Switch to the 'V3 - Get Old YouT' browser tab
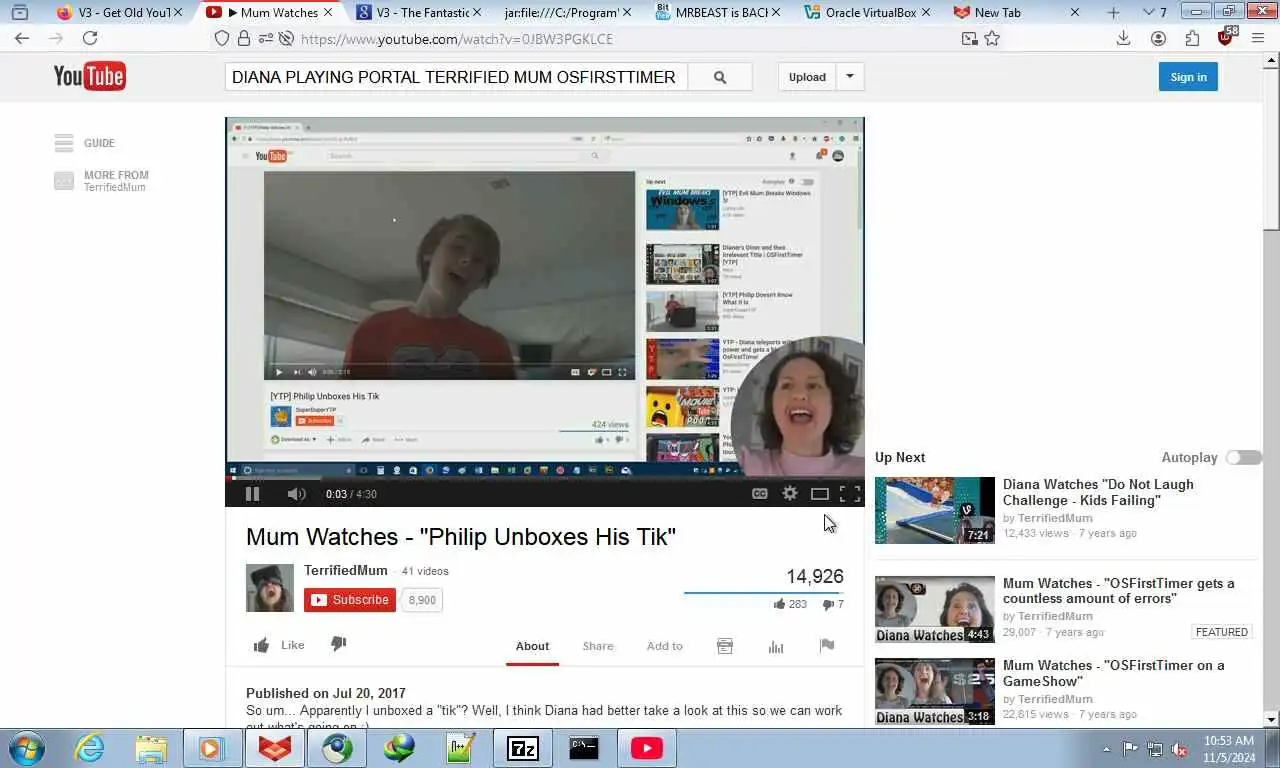The image size is (1280, 768). point(120,12)
